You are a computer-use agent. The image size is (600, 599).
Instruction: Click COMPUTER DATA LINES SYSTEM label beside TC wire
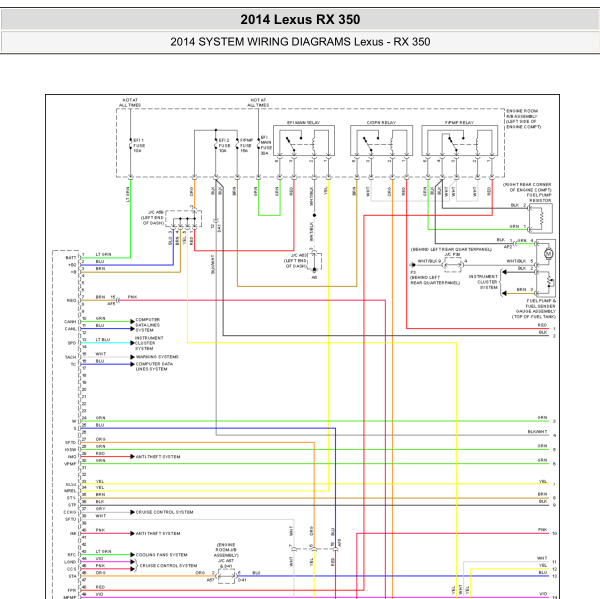click(154, 366)
